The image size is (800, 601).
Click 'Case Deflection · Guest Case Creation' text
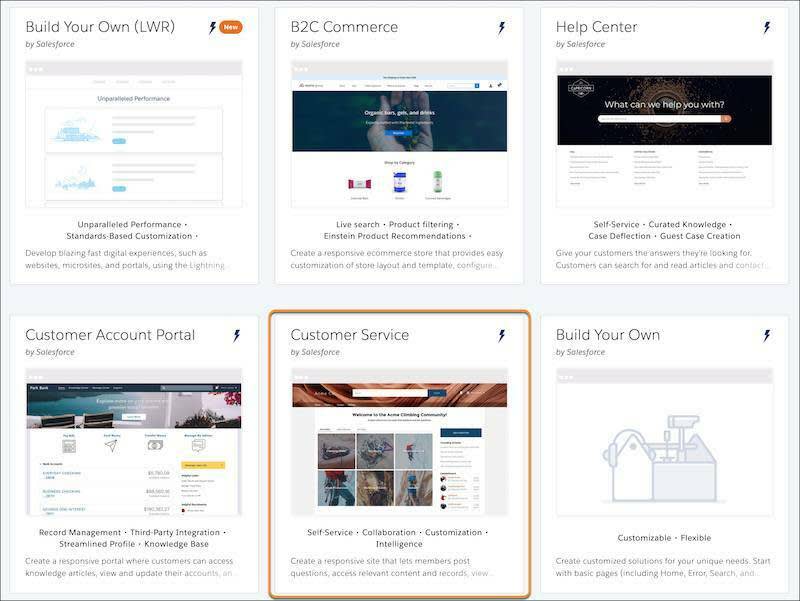click(664, 236)
